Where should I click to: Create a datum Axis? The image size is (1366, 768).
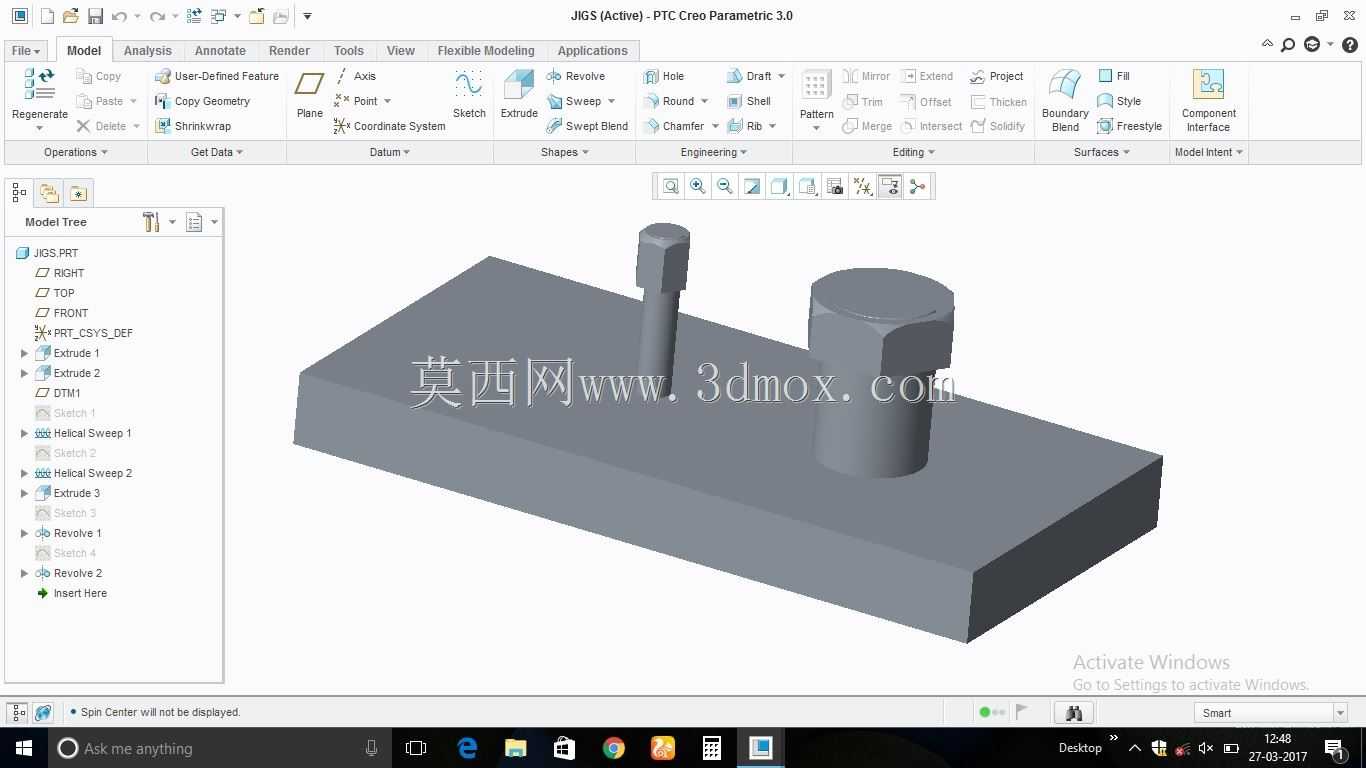coord(355,76)
